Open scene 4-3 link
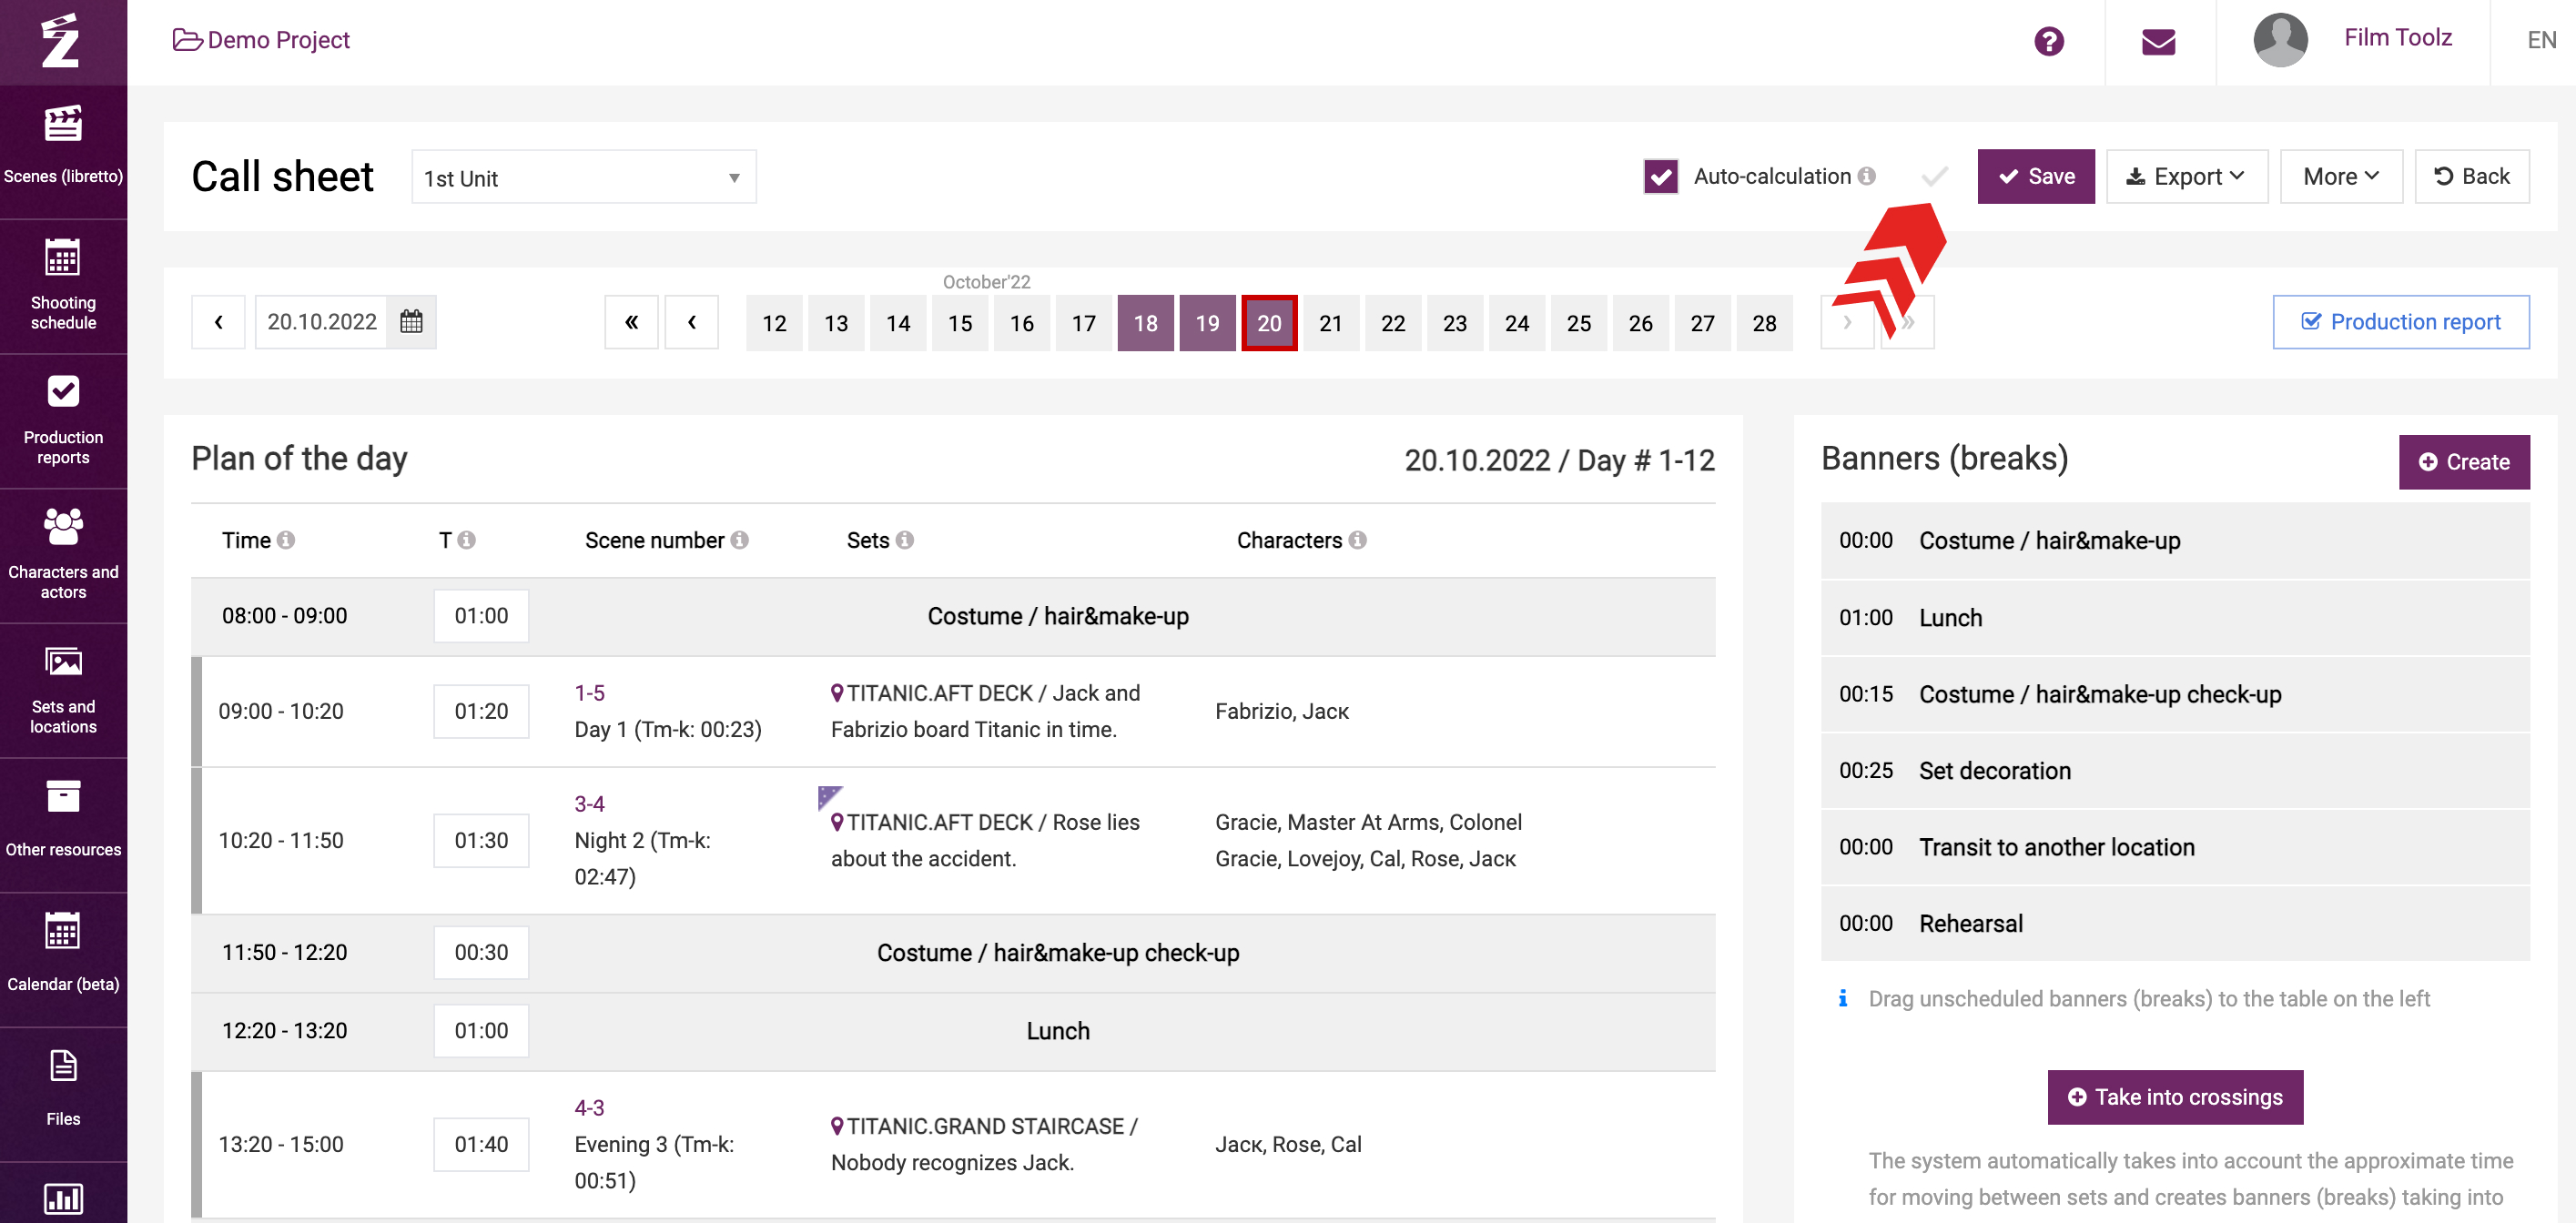The width and height of the screenshot is (2576, 1223). 589,1108
